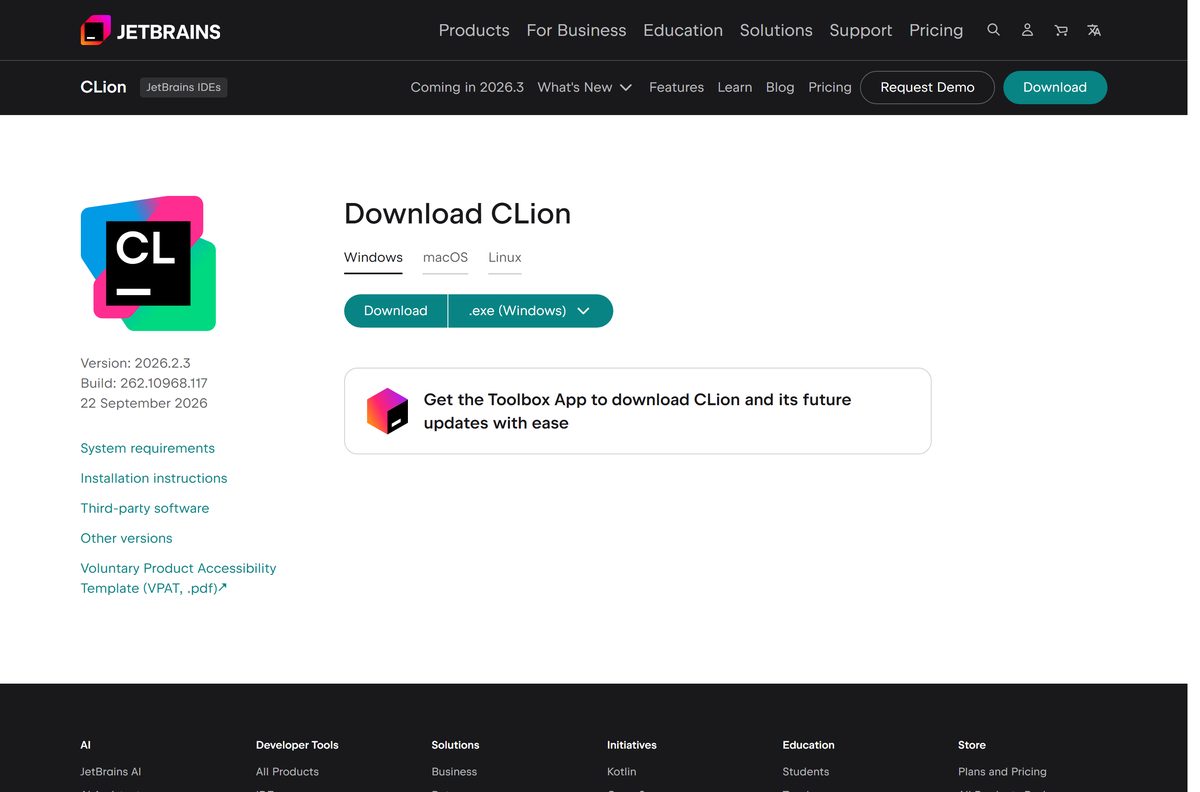1200x792 pixels.
Task: Switch to the macOS tab
Action: [x=445, y=258]
